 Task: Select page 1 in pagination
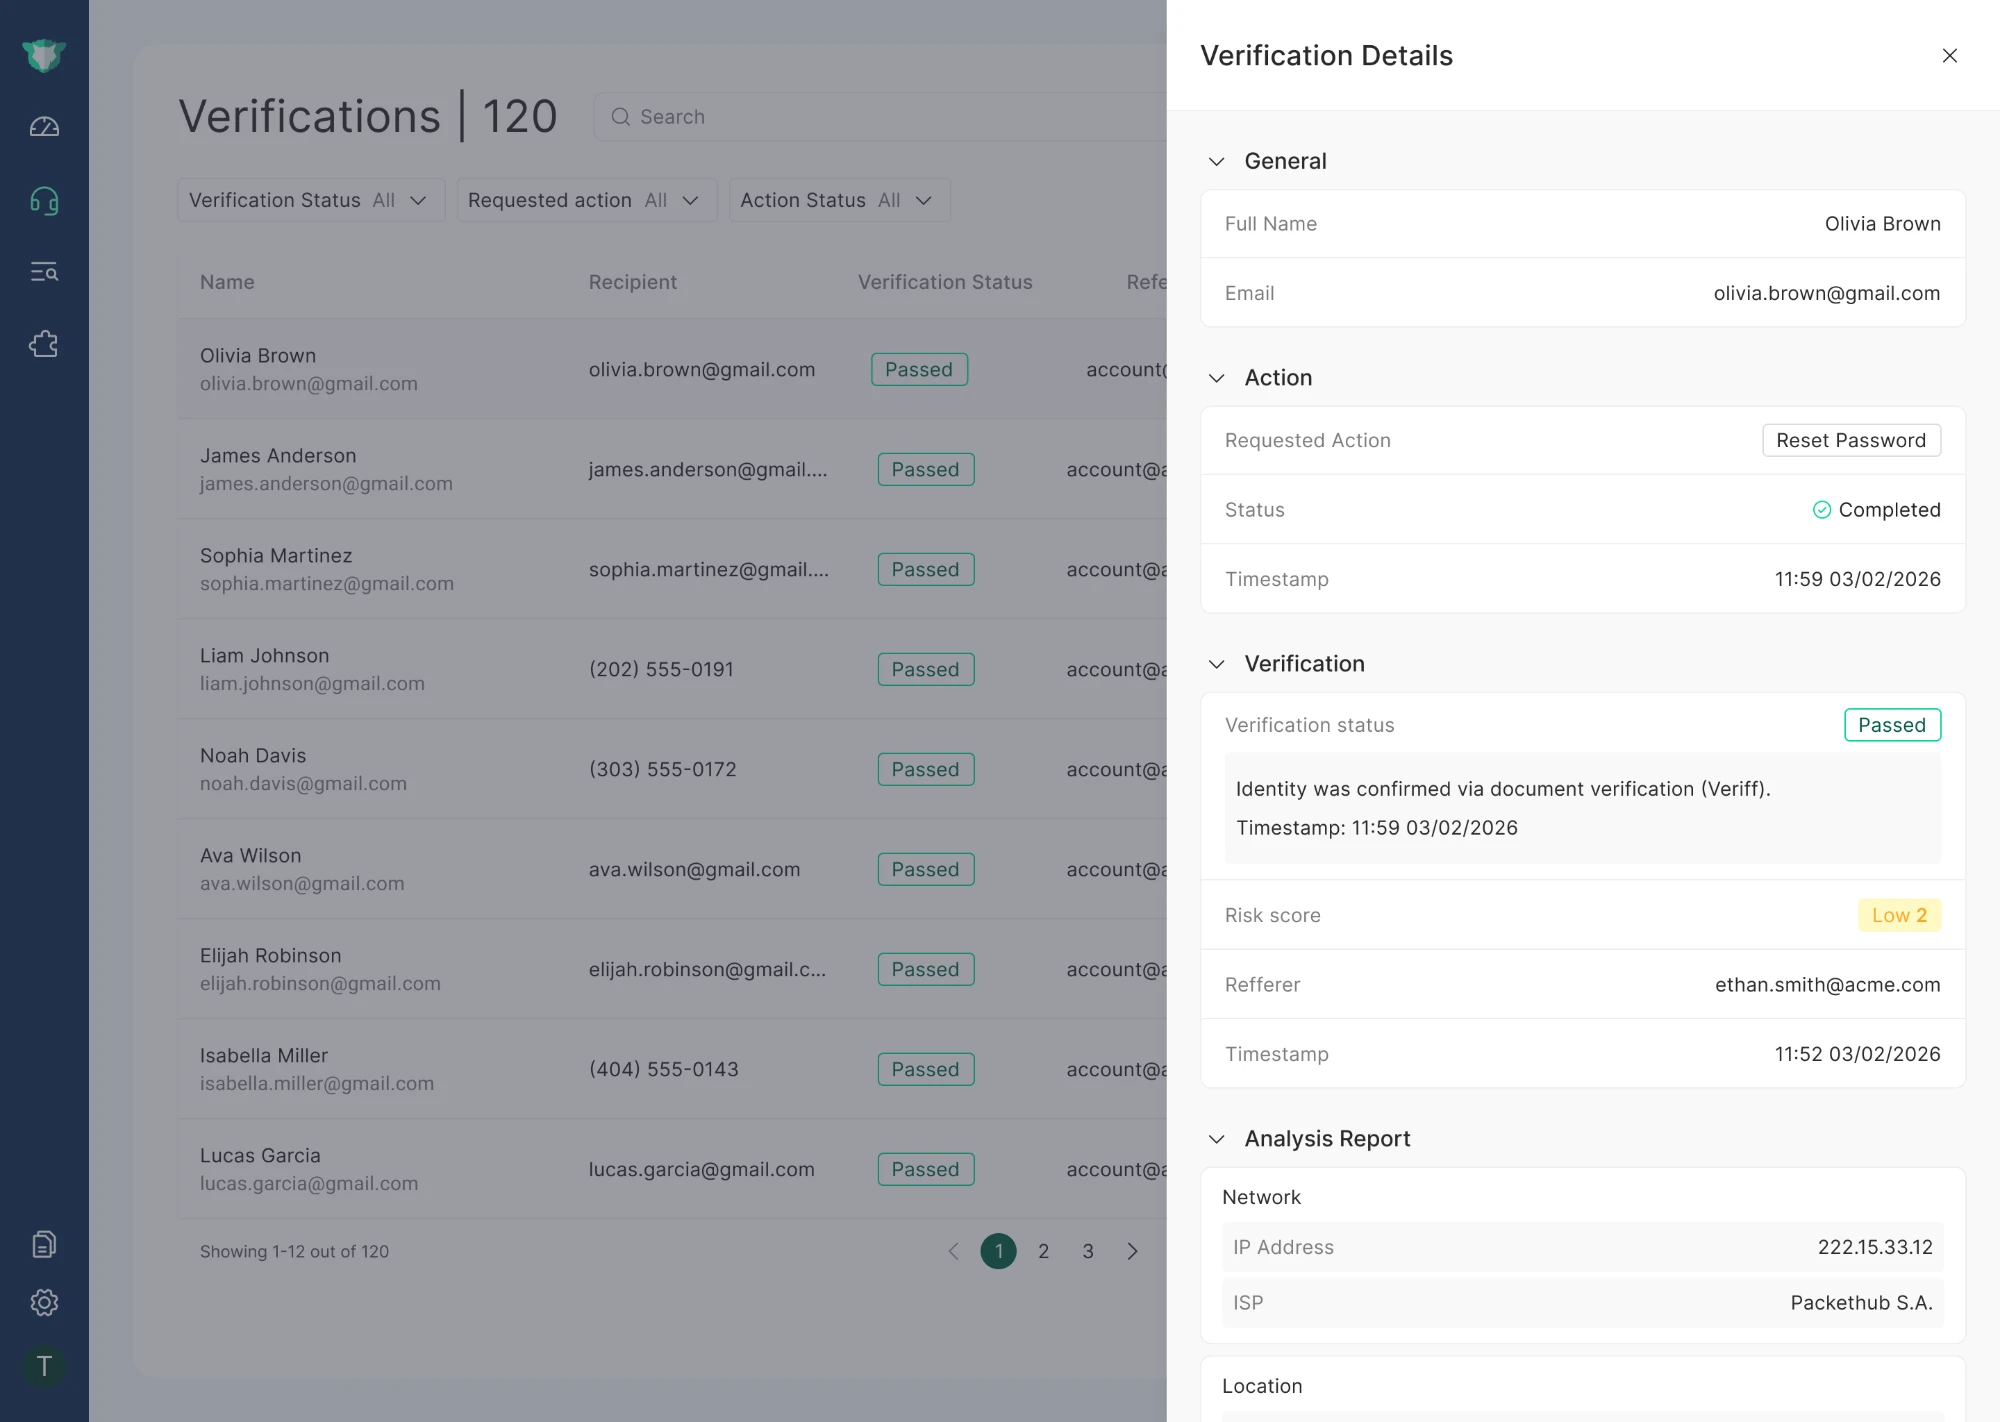pos(998,1251)
